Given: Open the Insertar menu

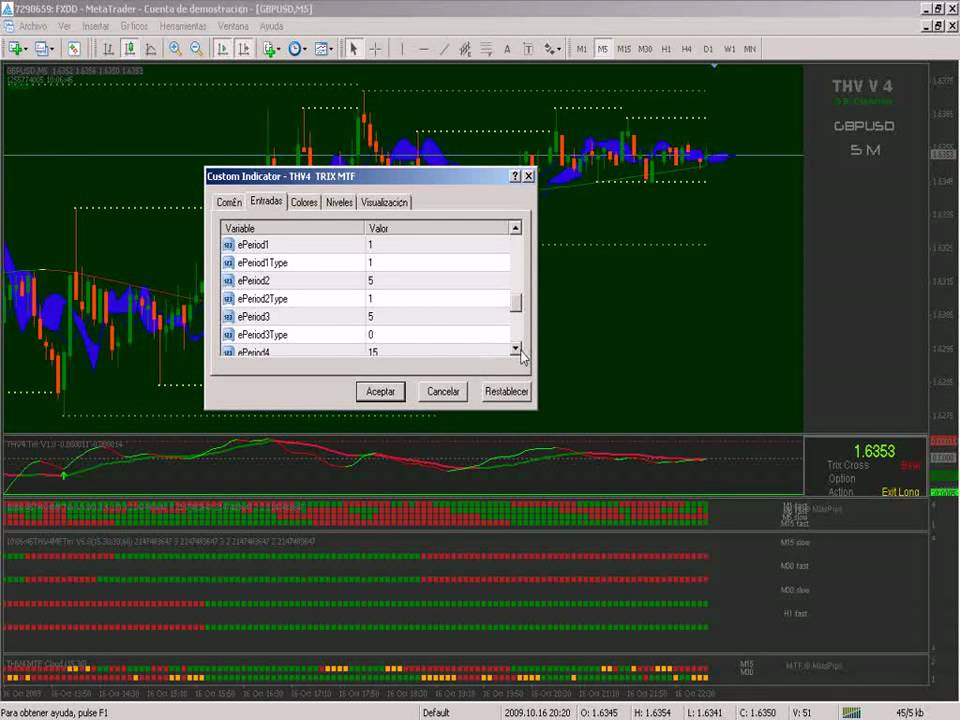Looking at the screenshot, I should click(x=96, y=26).
